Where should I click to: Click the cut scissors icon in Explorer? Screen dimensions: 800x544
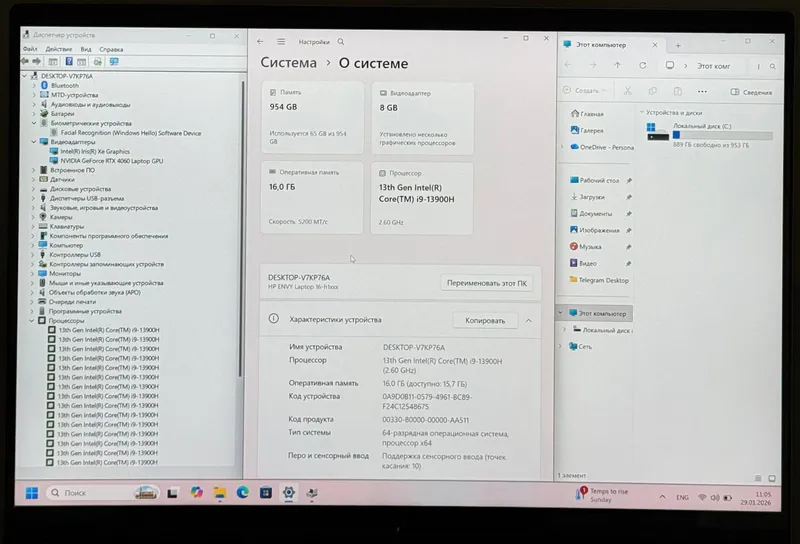pos(628,91)
